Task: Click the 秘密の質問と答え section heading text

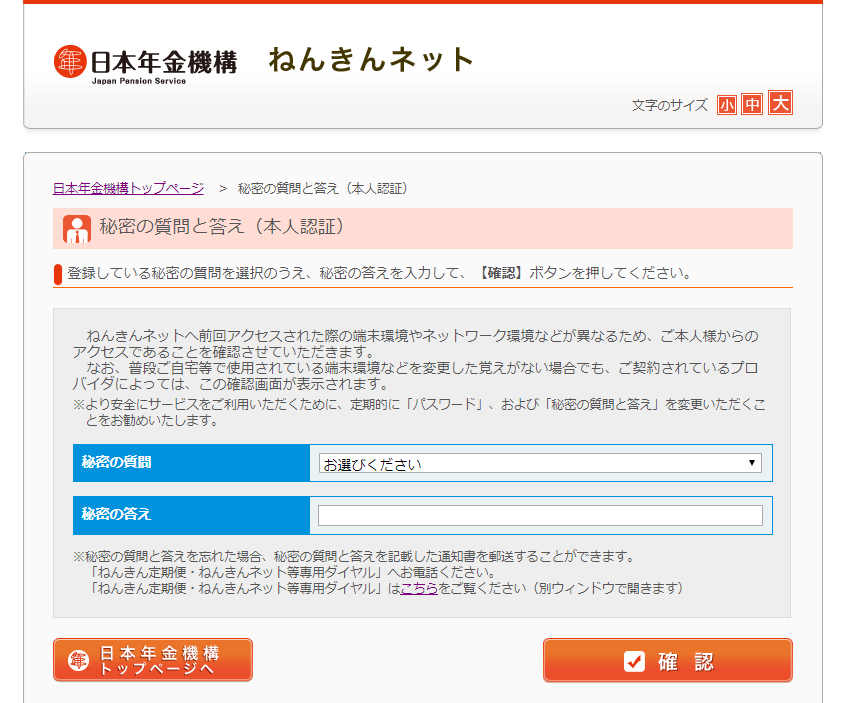Action: tap(222, 227)
